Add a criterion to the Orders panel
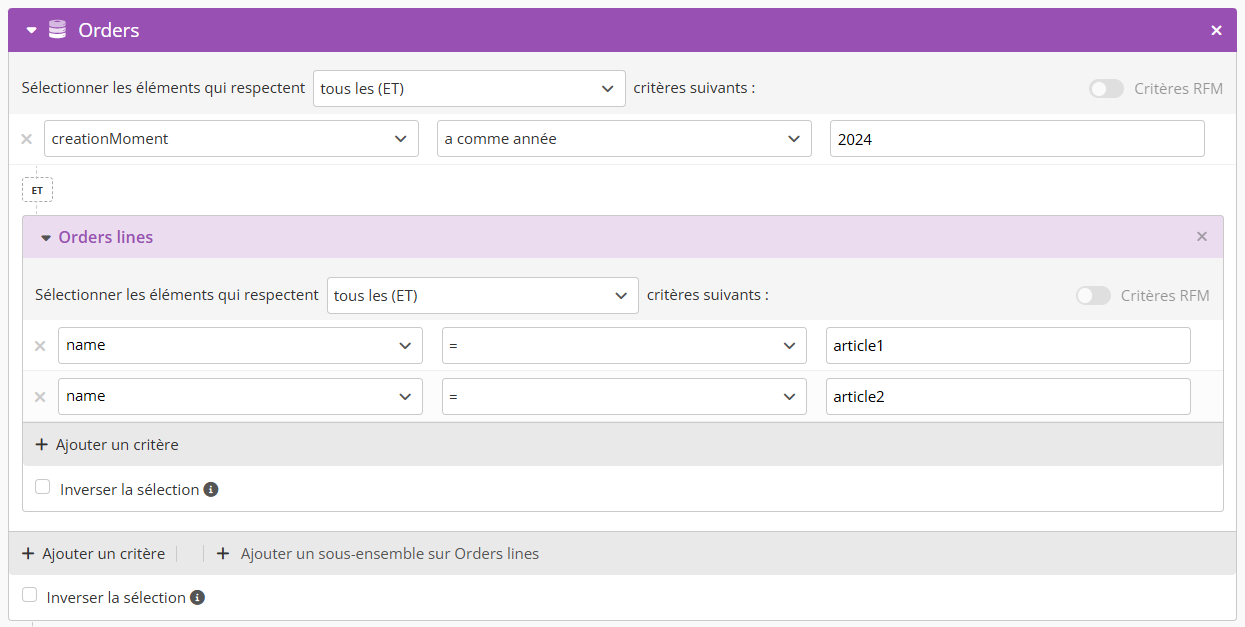 click(93, 553)
